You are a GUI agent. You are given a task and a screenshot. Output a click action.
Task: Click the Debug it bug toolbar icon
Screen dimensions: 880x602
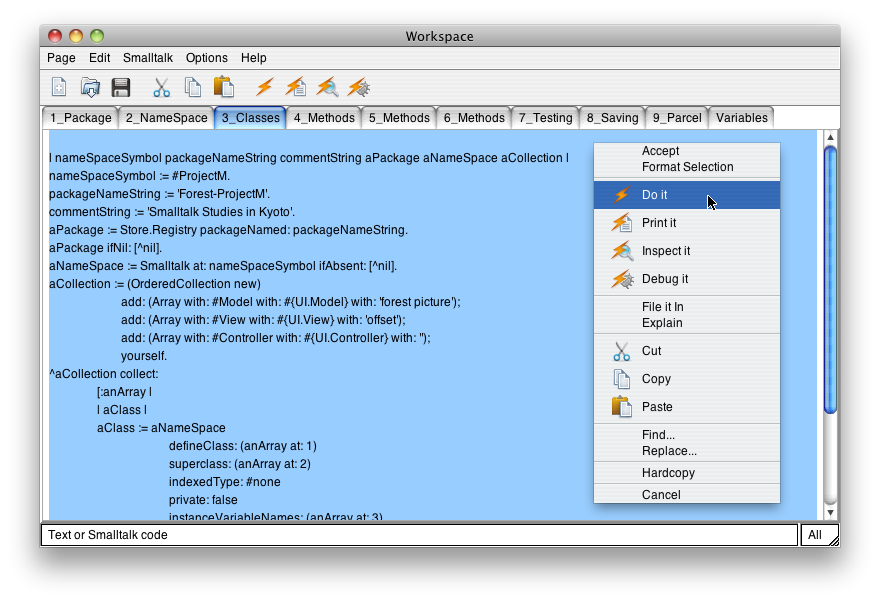(x=359, y=88)
